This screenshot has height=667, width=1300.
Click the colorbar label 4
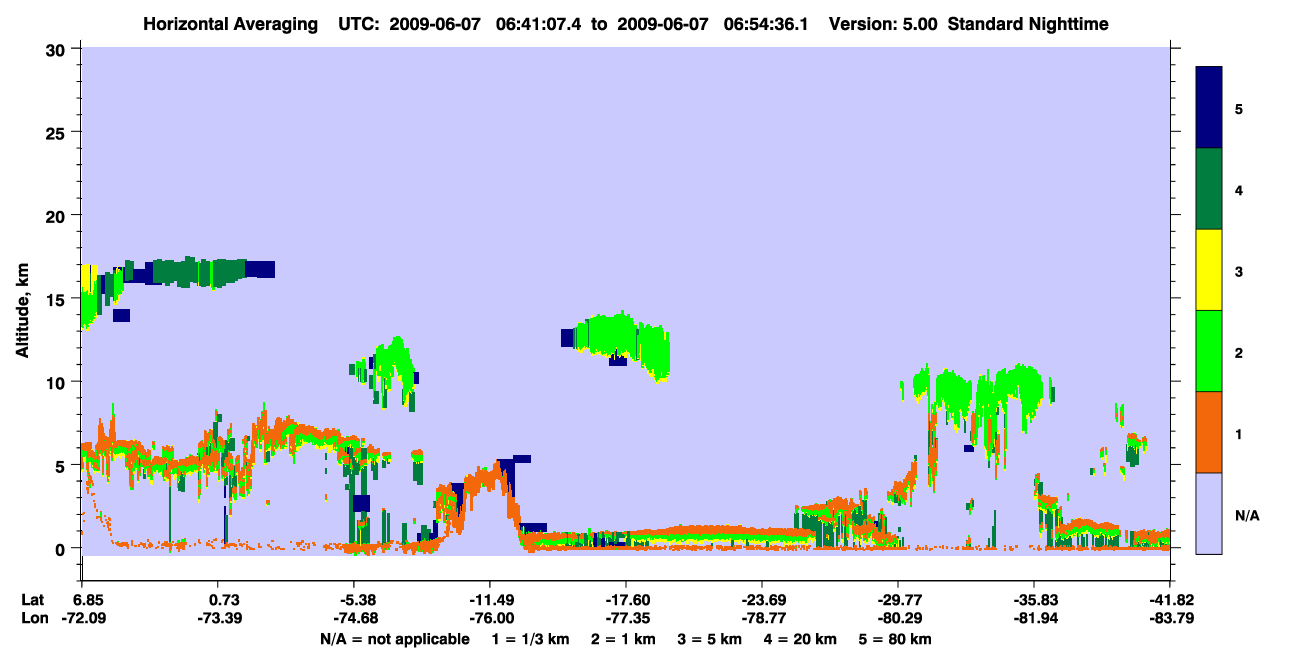(x=1239, y=189)
